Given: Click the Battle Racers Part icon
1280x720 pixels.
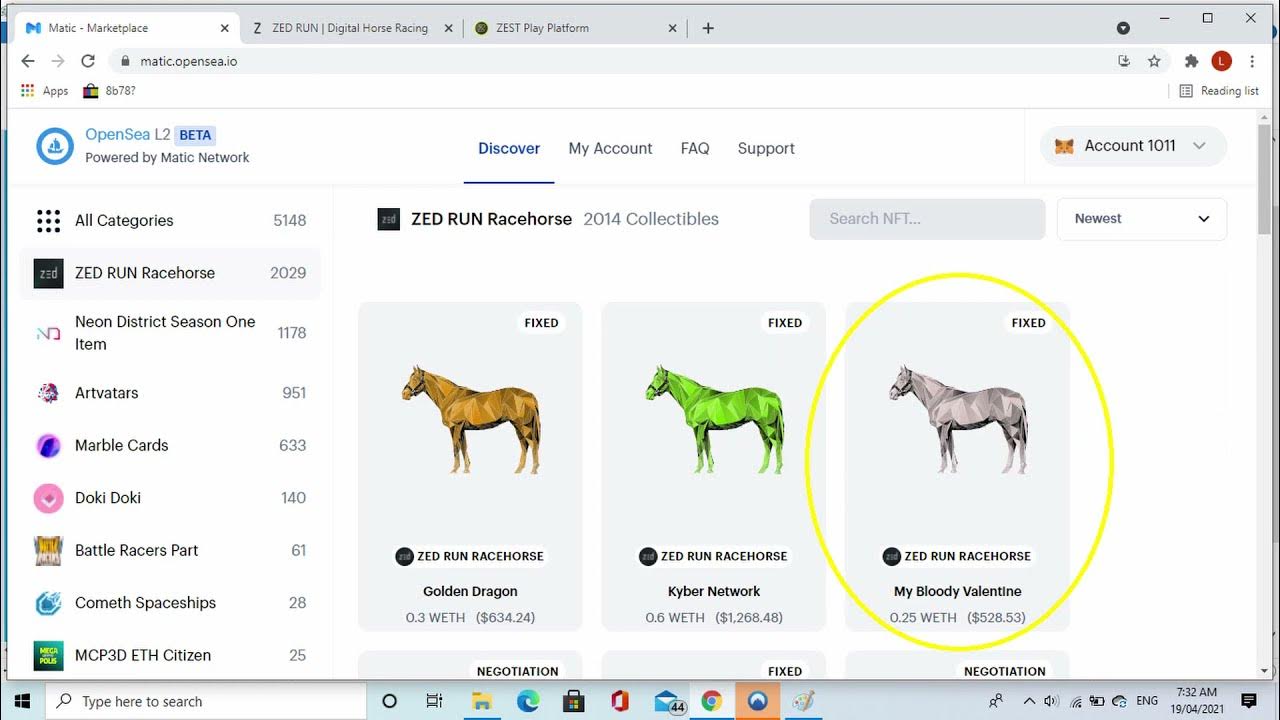Looking at the screenshot, I should click(48, 550).
